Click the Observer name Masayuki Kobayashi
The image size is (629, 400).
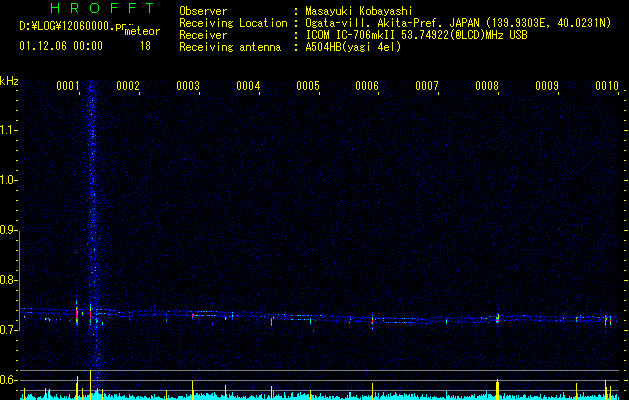359,11
